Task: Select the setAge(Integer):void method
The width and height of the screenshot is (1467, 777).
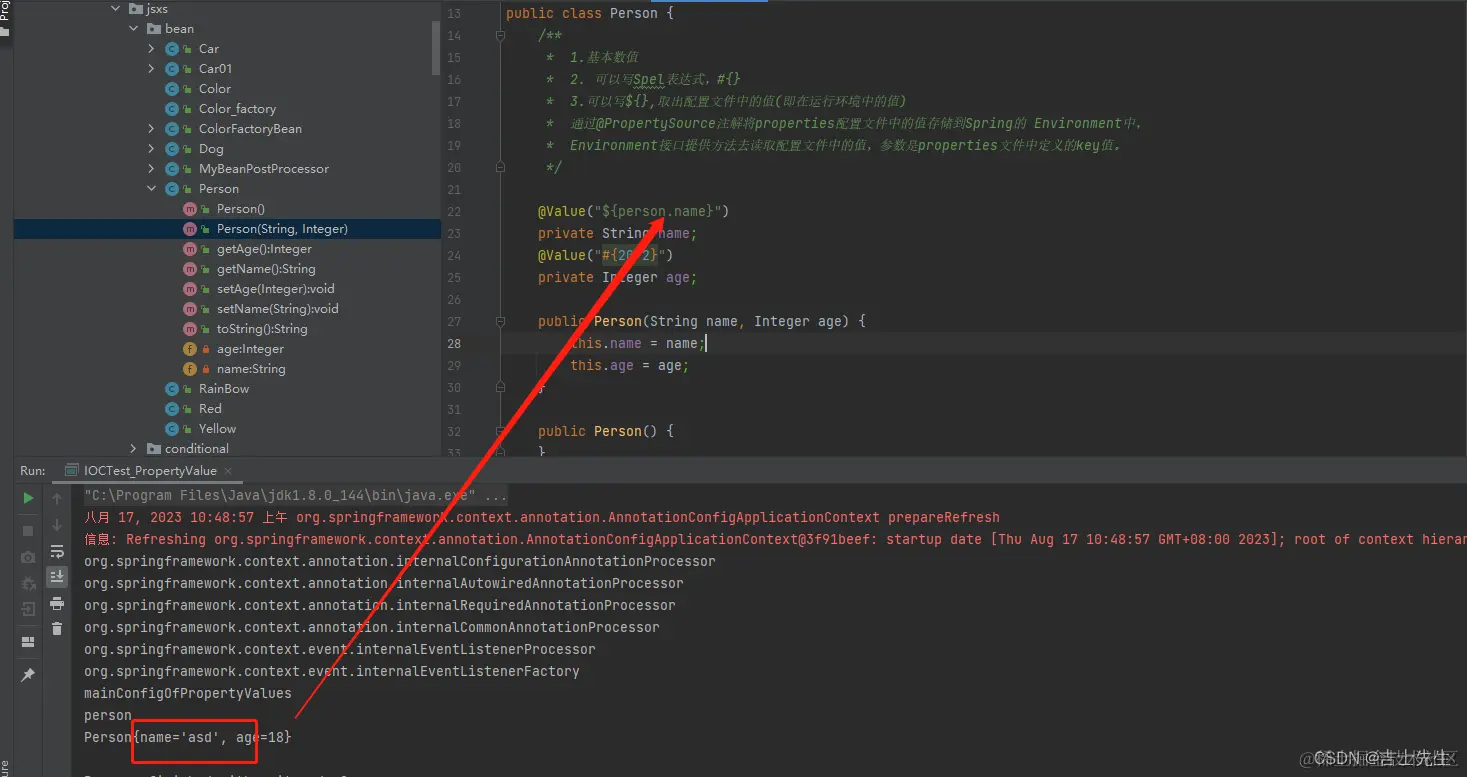Action: coord(276,289)
